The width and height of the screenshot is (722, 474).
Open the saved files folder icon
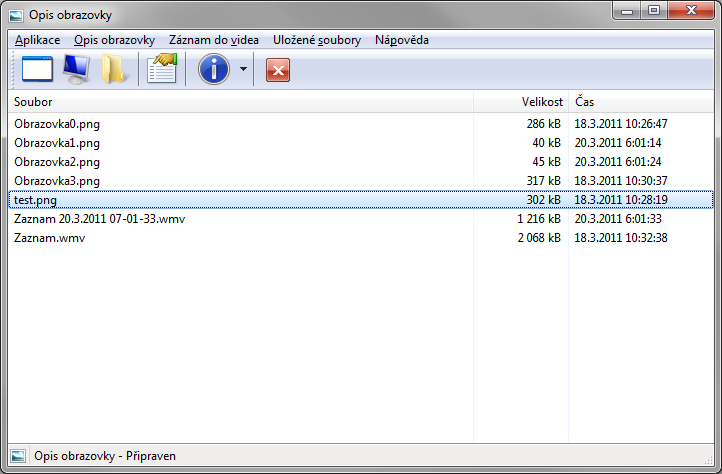coord(114,70)
